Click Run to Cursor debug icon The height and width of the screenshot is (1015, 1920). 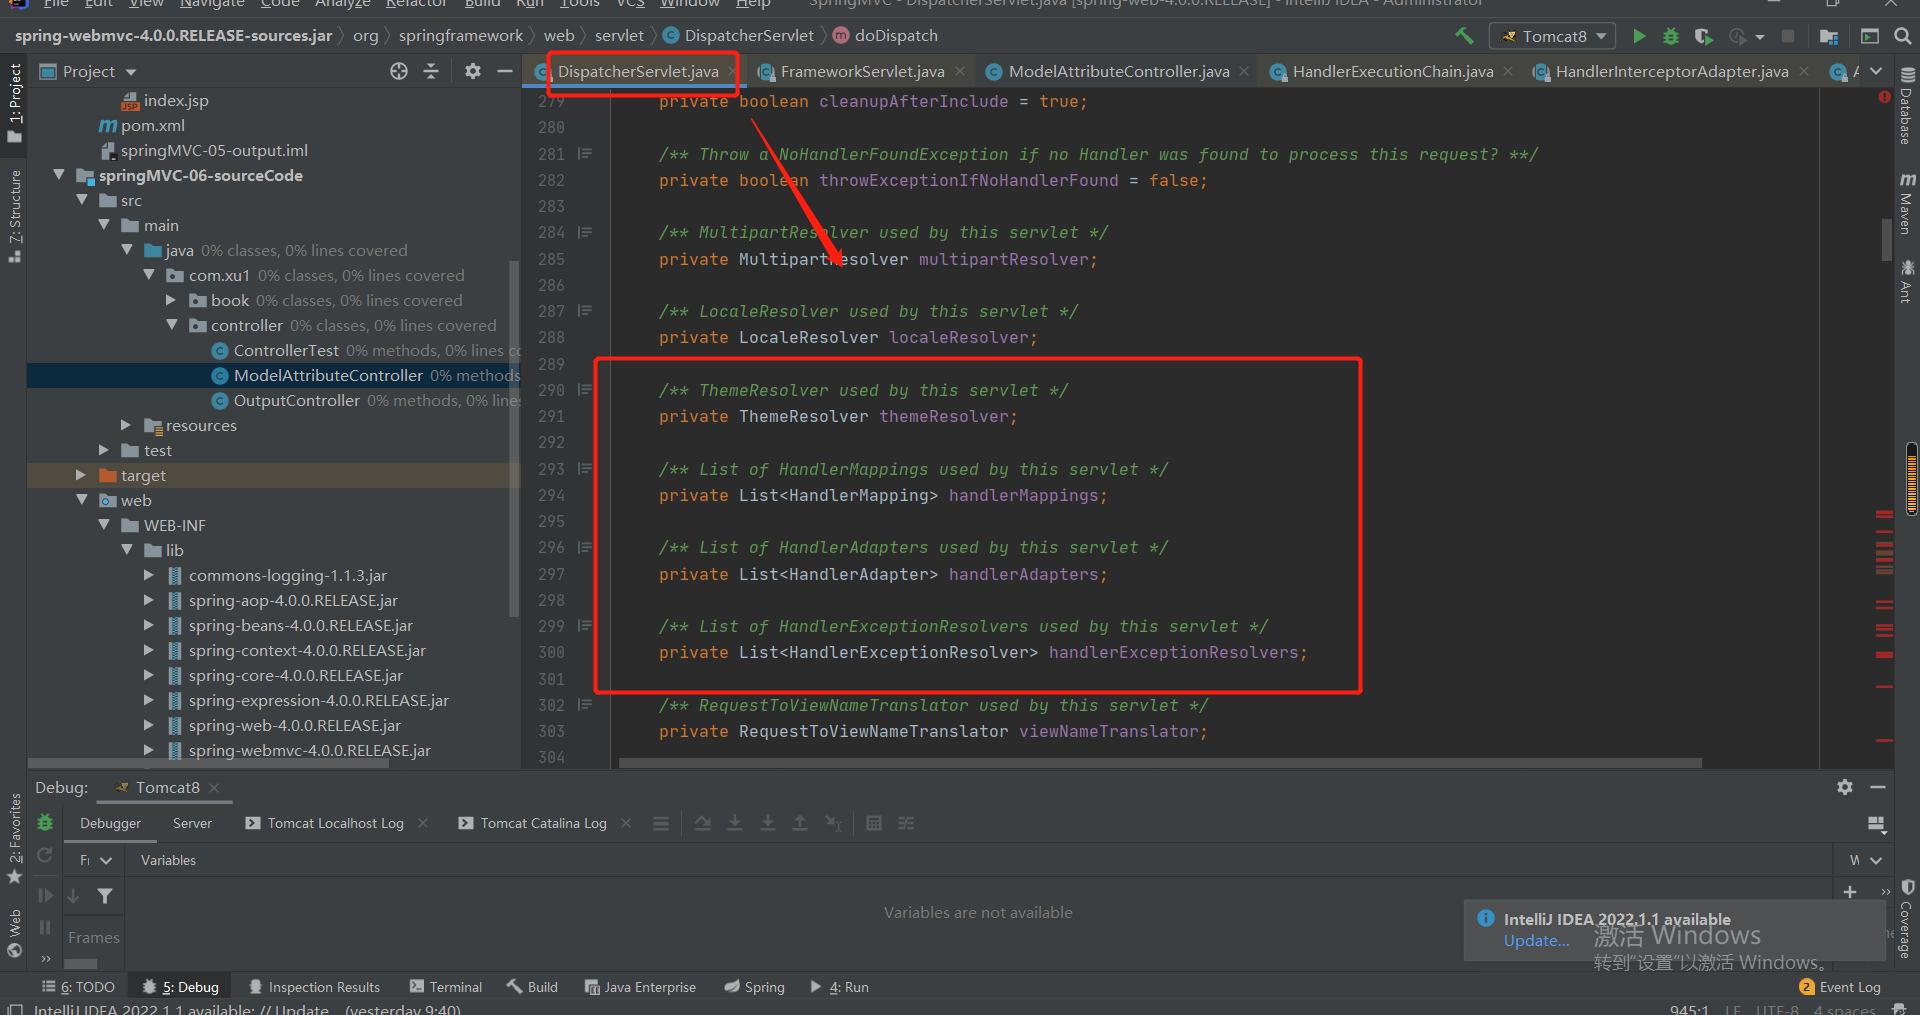tap(834, 823)
